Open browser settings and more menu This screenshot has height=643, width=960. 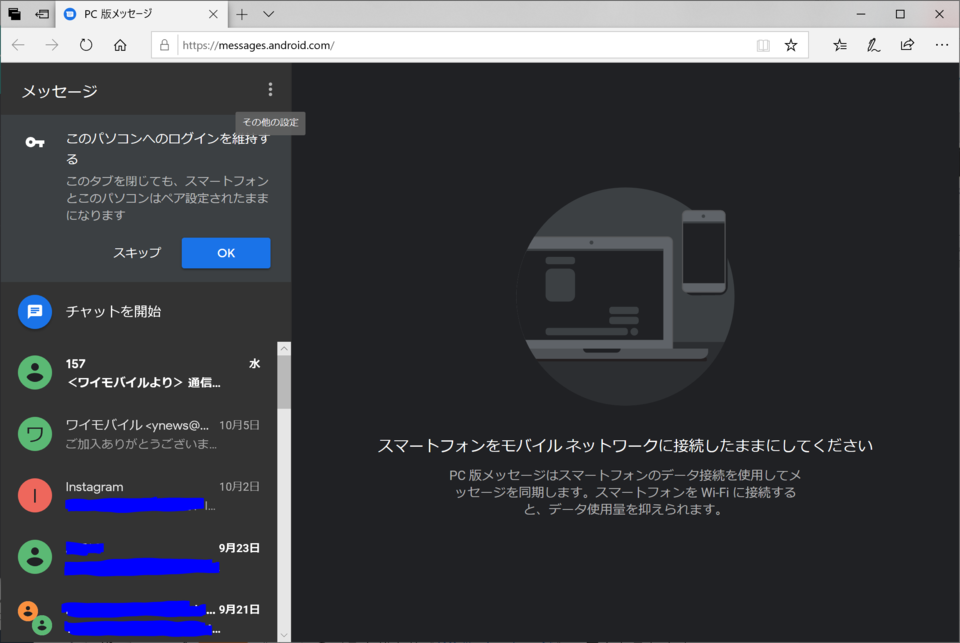click(942, 45)
